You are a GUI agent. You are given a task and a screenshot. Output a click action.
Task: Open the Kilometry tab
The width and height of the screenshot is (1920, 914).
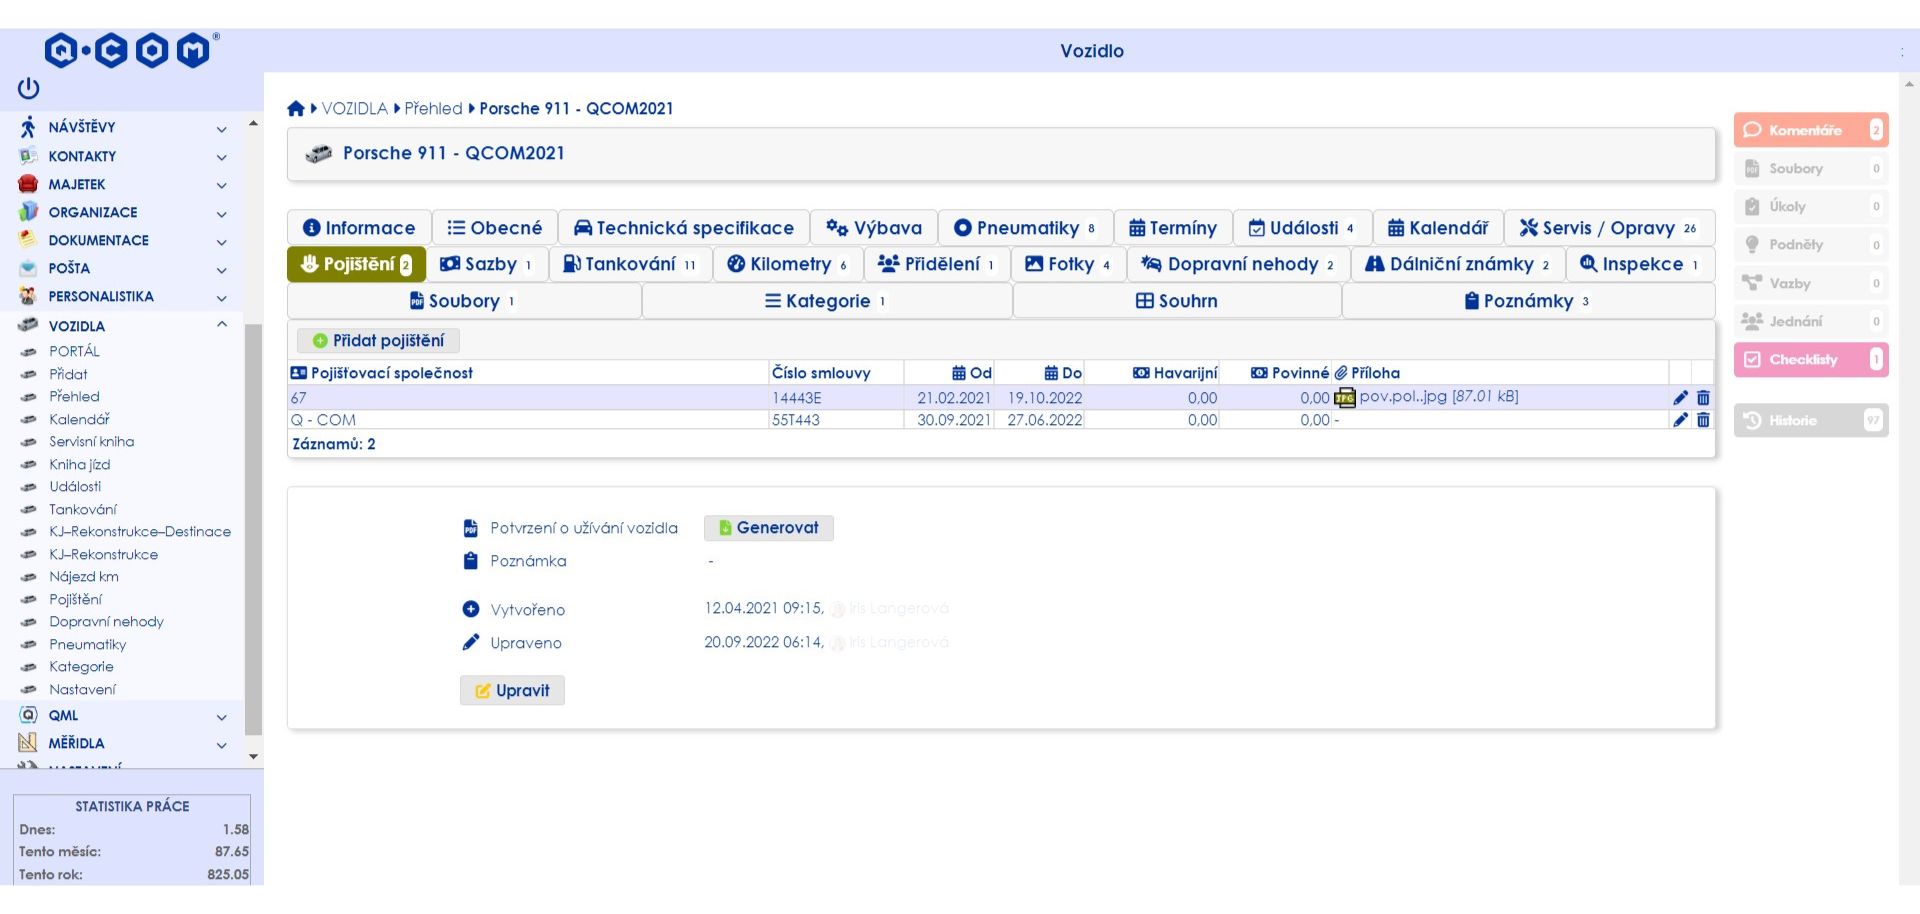tap(788, 264)
